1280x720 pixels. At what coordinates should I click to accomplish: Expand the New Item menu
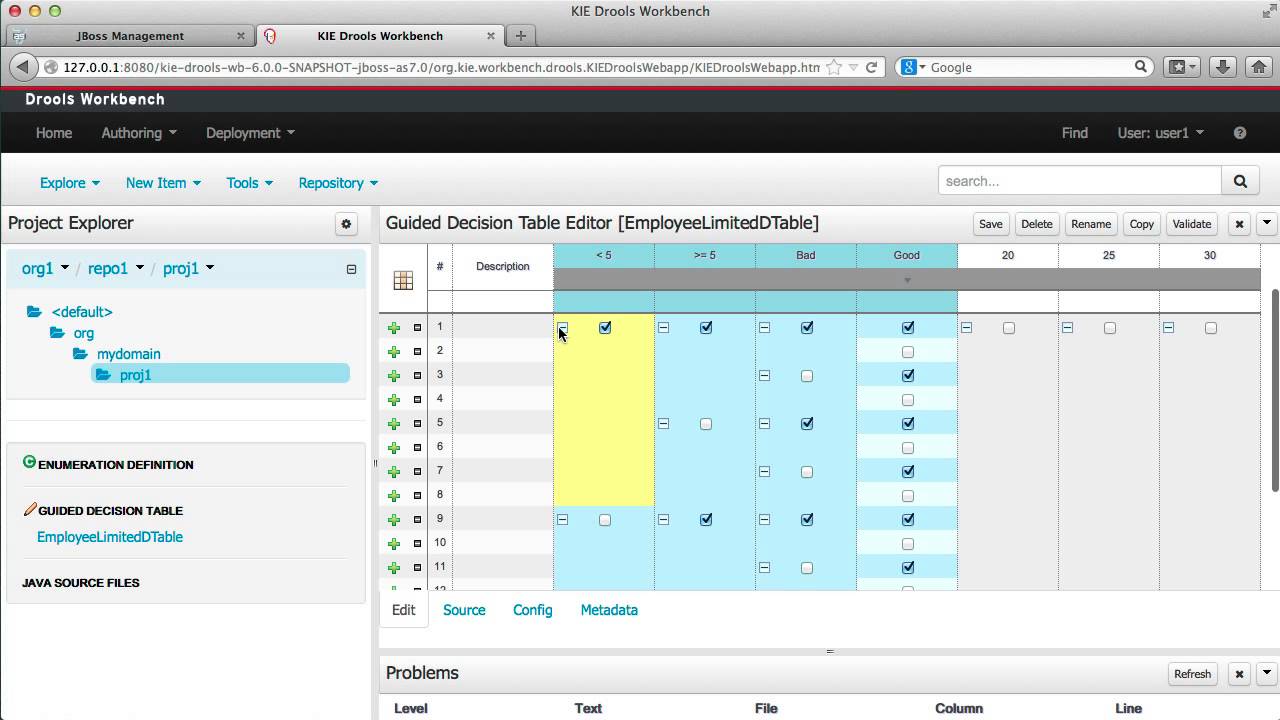point(163,183)
